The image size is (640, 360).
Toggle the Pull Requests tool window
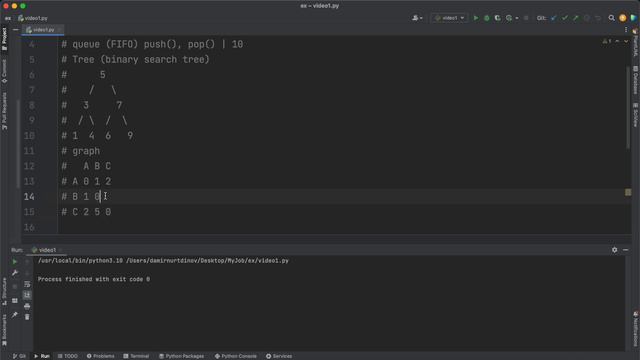click(4, 111)
